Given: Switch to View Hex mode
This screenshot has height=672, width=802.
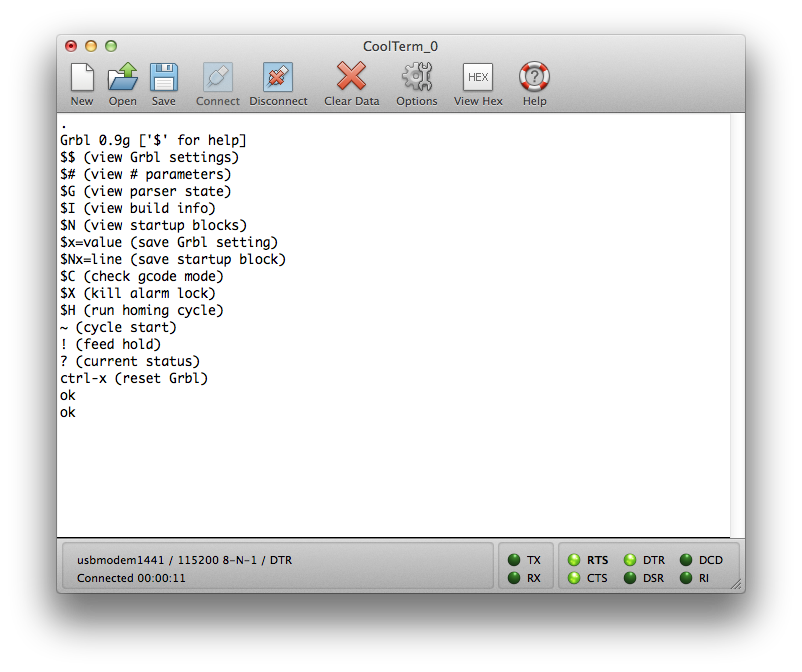Looking at the screenshot, I should click(478, 78).
